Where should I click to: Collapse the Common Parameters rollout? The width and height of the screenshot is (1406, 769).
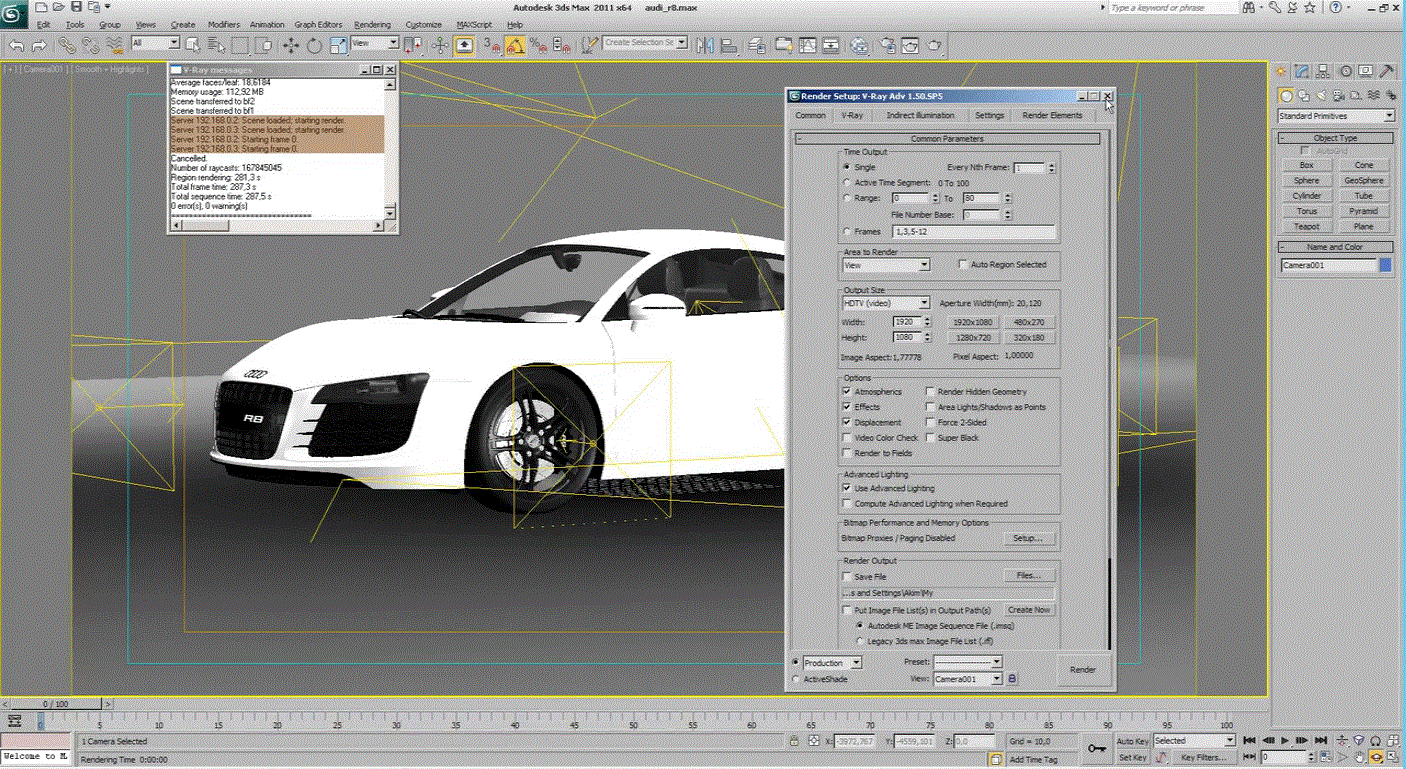(947, 139)
